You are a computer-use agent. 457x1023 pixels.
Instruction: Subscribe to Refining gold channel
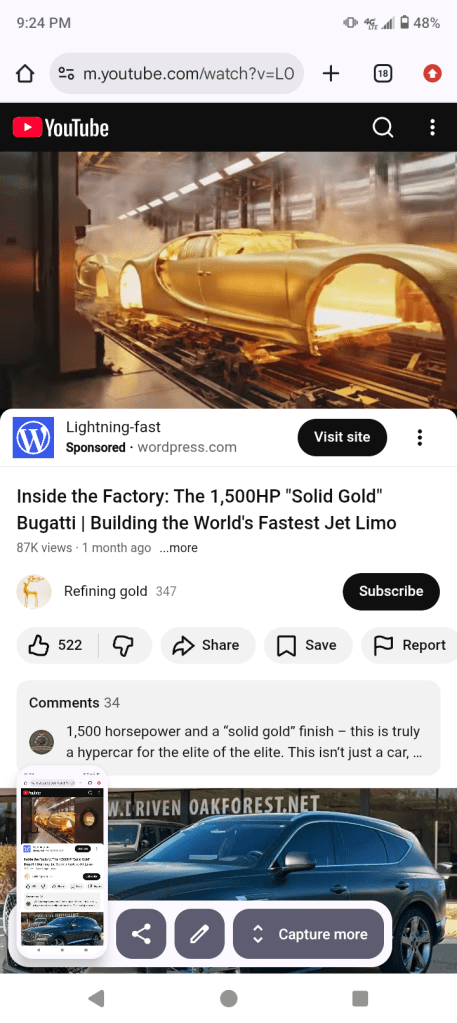click(391, 591)
